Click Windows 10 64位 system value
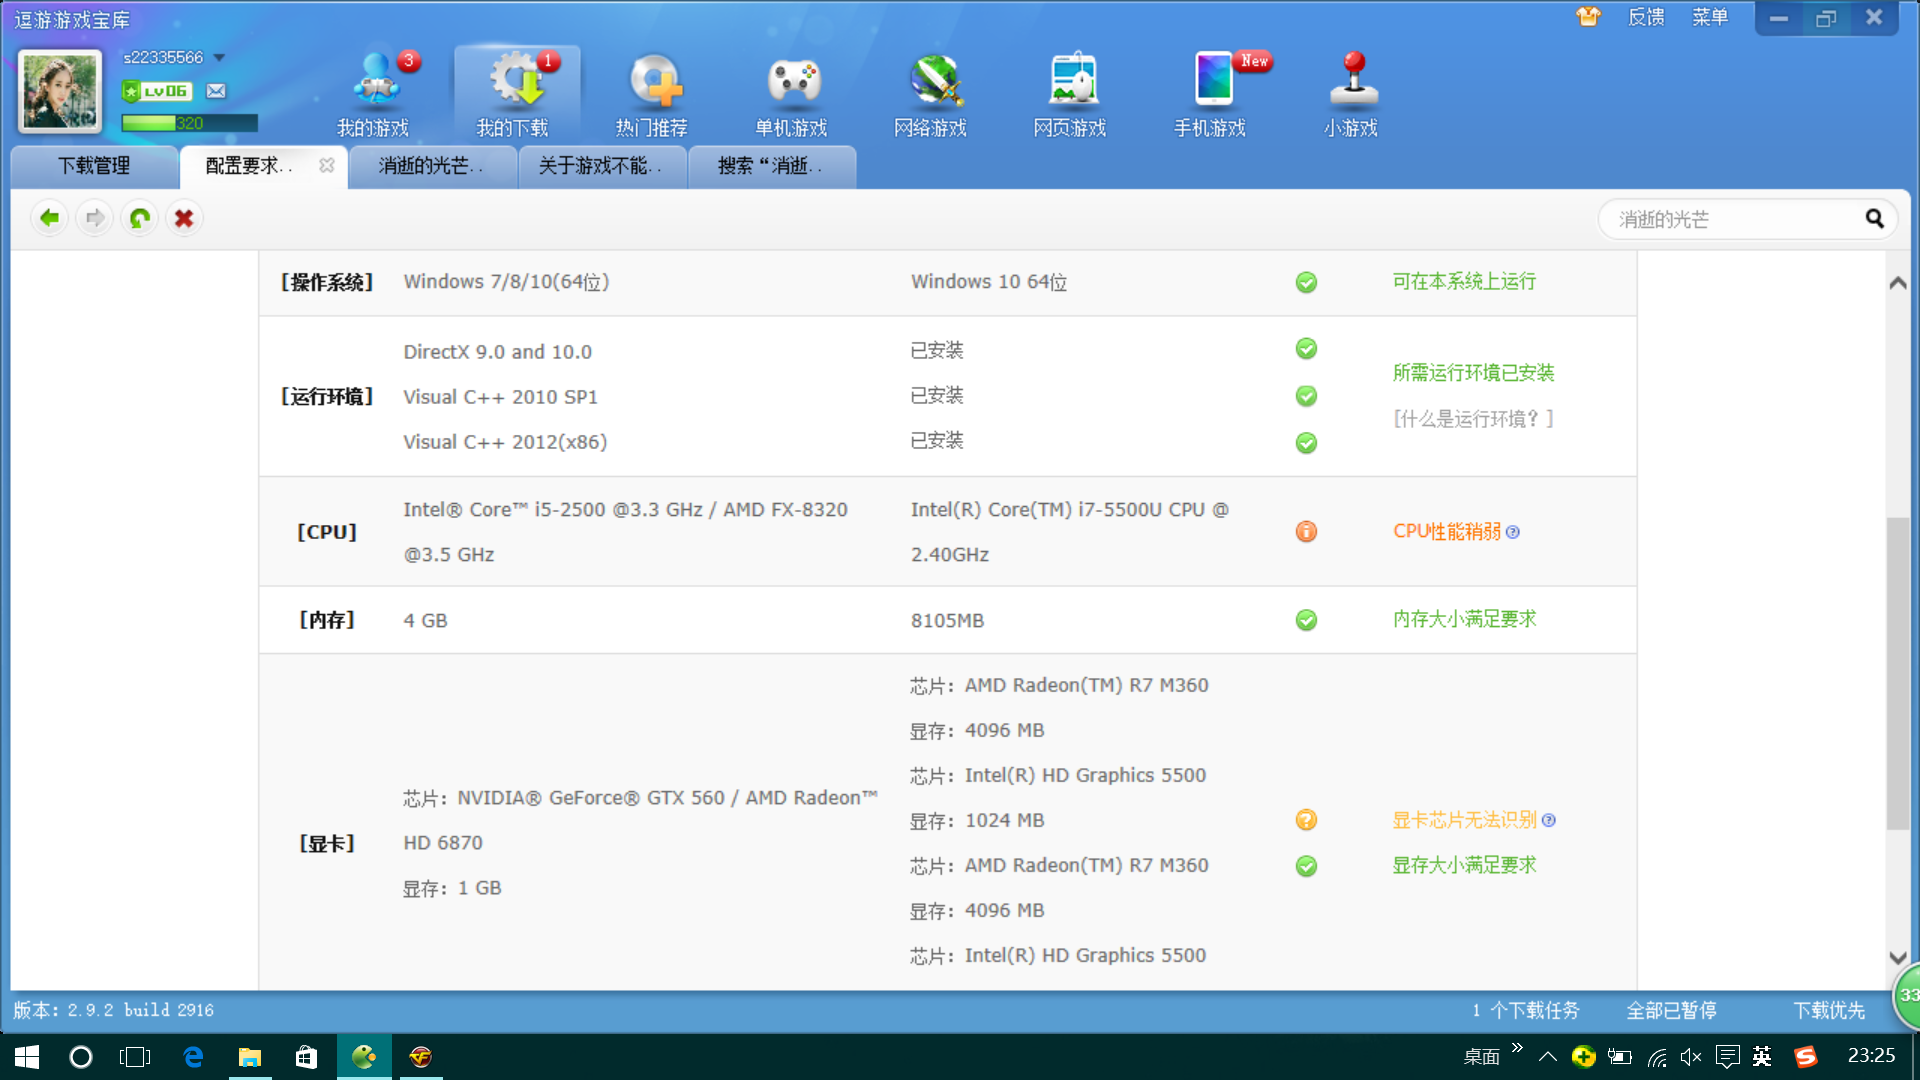This screenshot has width=1920, height=1080. tap(989, 282)
